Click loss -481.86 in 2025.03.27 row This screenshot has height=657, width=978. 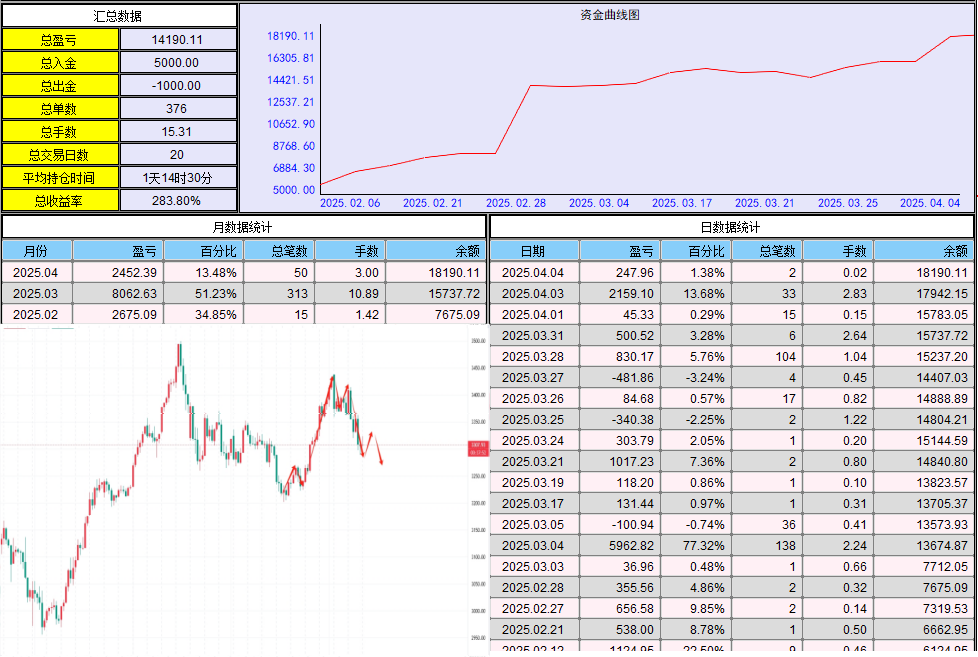(x=620, y=377)
